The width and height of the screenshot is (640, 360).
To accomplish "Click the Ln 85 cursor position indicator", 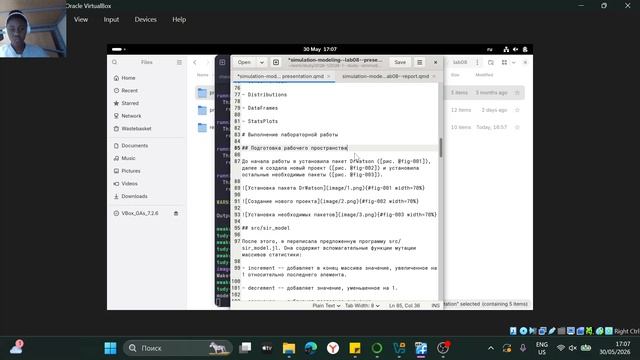I will tap(404, 306).
